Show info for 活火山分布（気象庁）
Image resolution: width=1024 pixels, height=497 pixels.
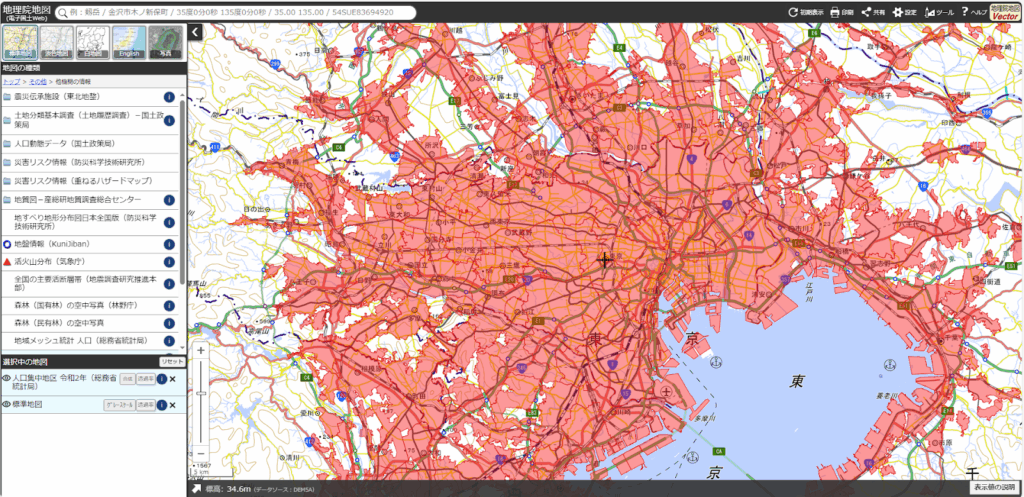click(x=169, y=262)
